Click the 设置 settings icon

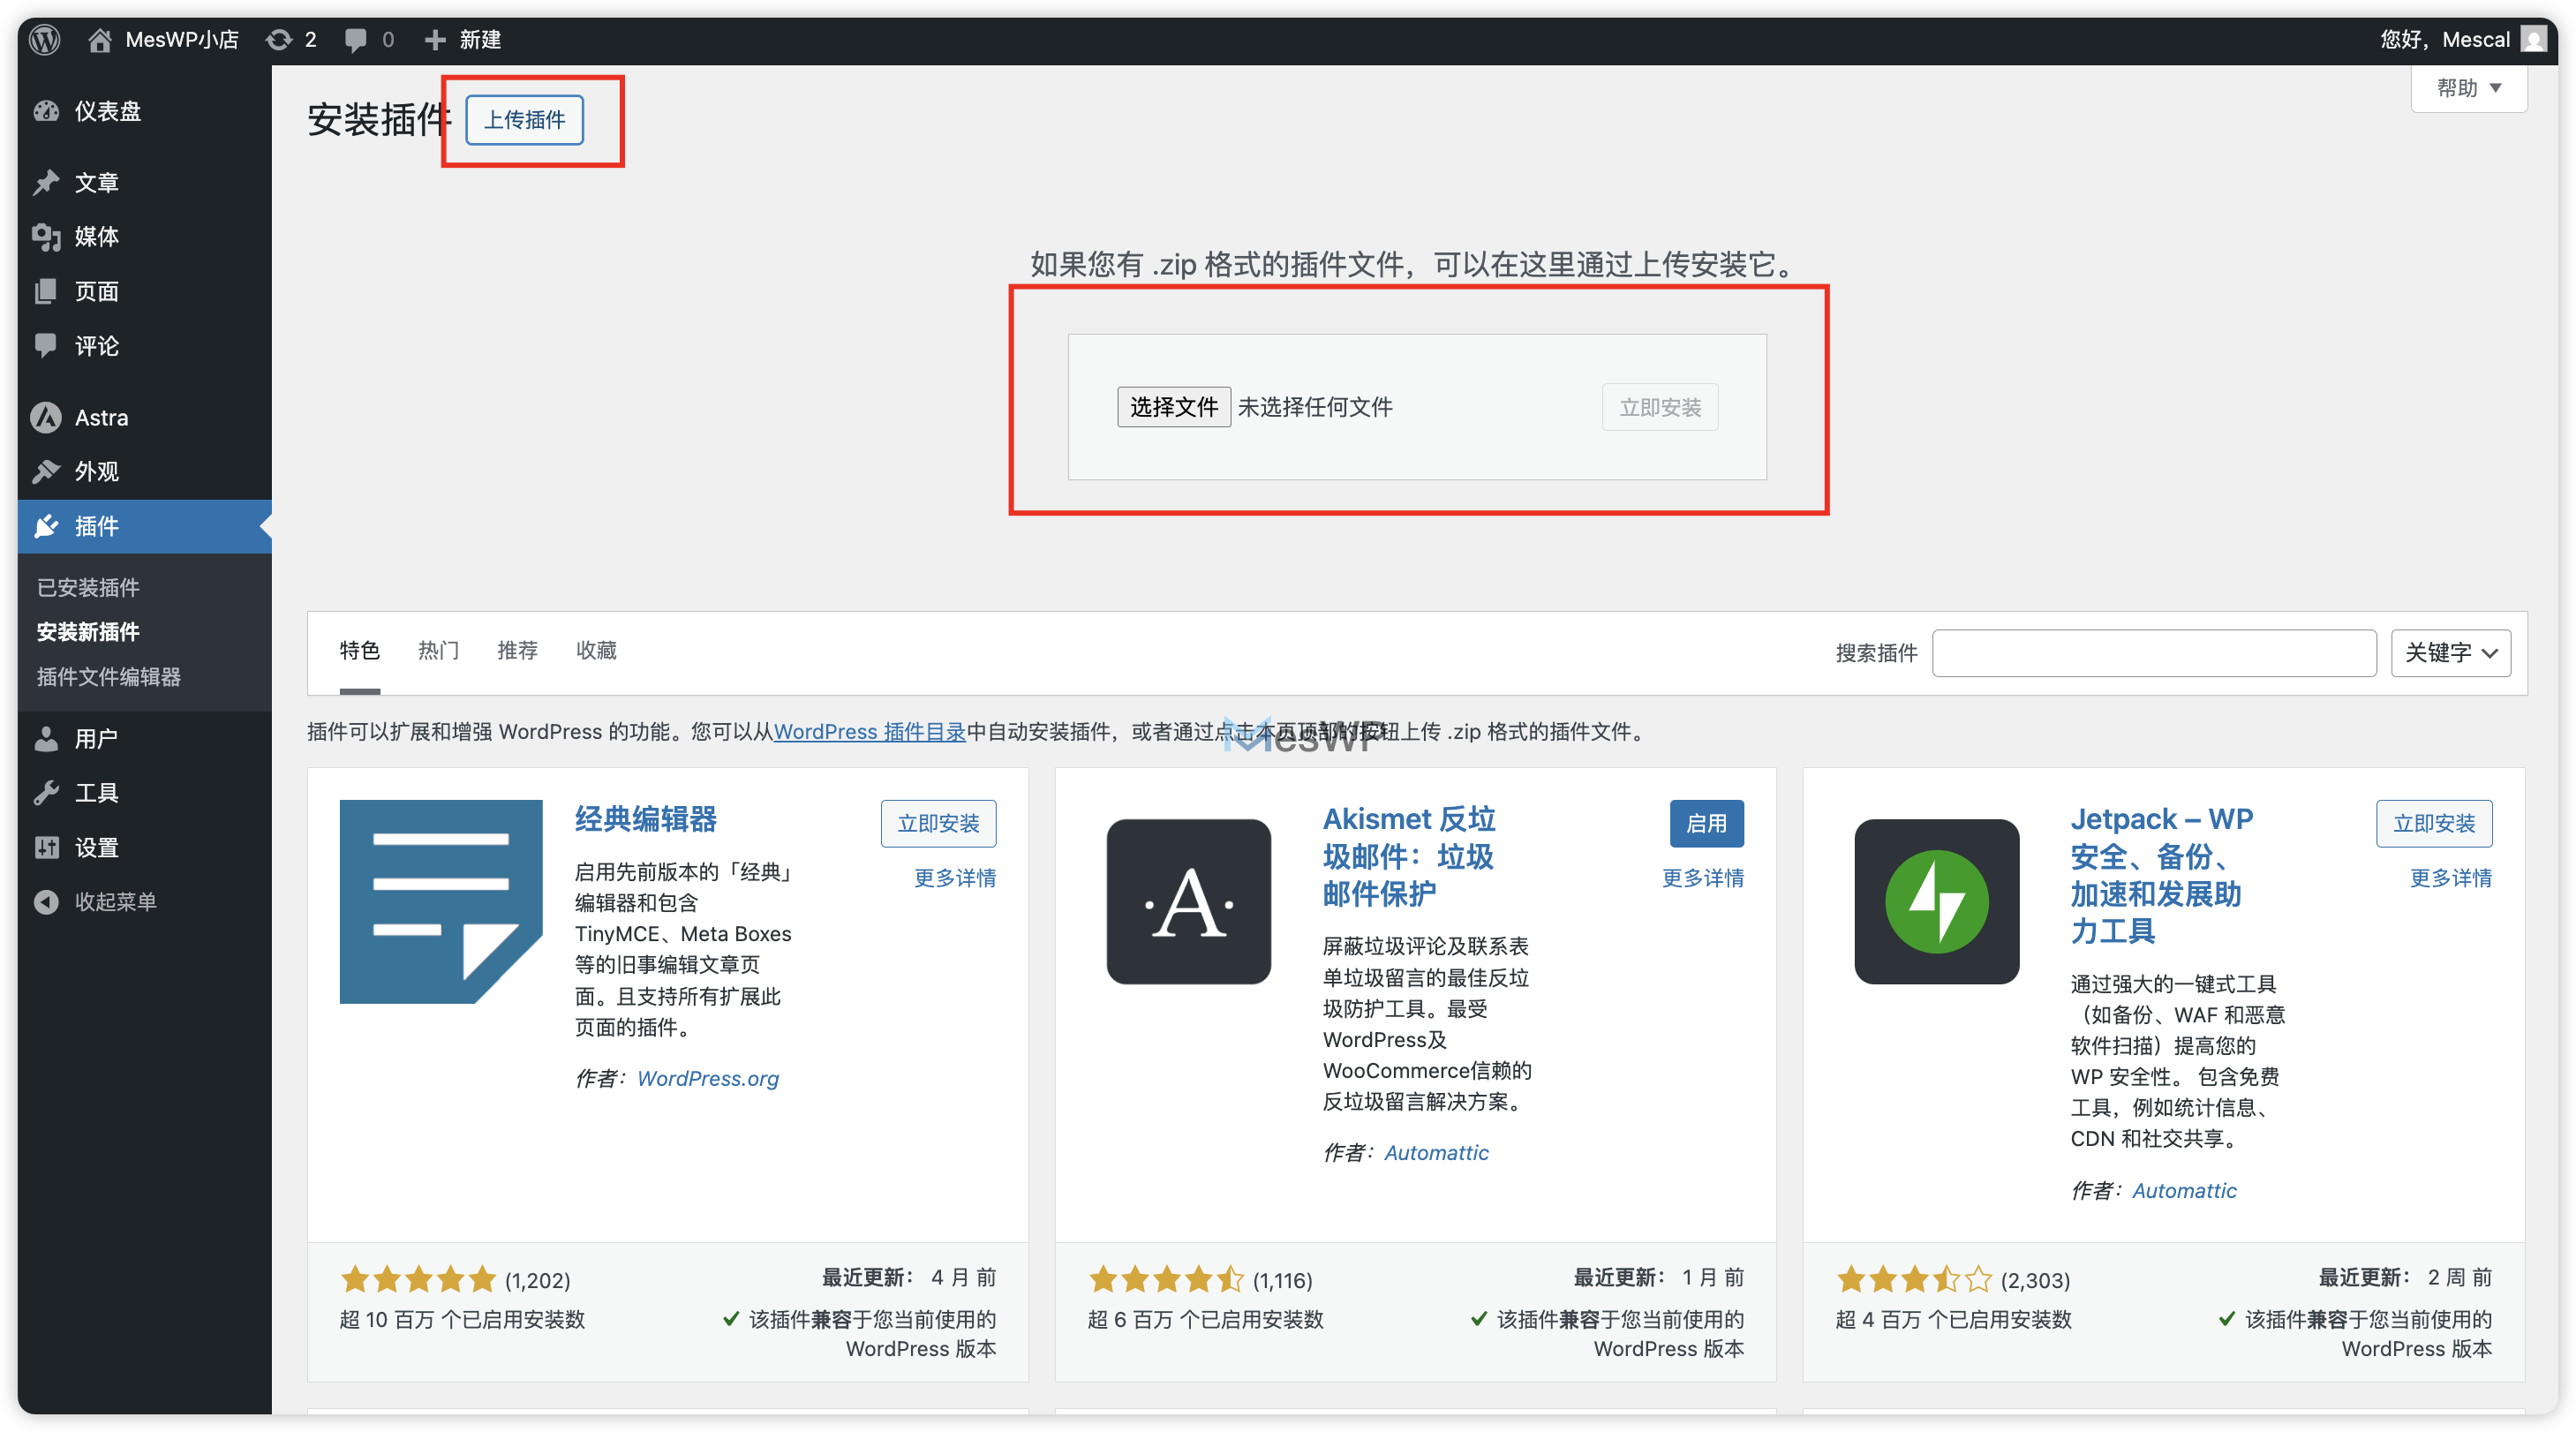click(46, 847)
